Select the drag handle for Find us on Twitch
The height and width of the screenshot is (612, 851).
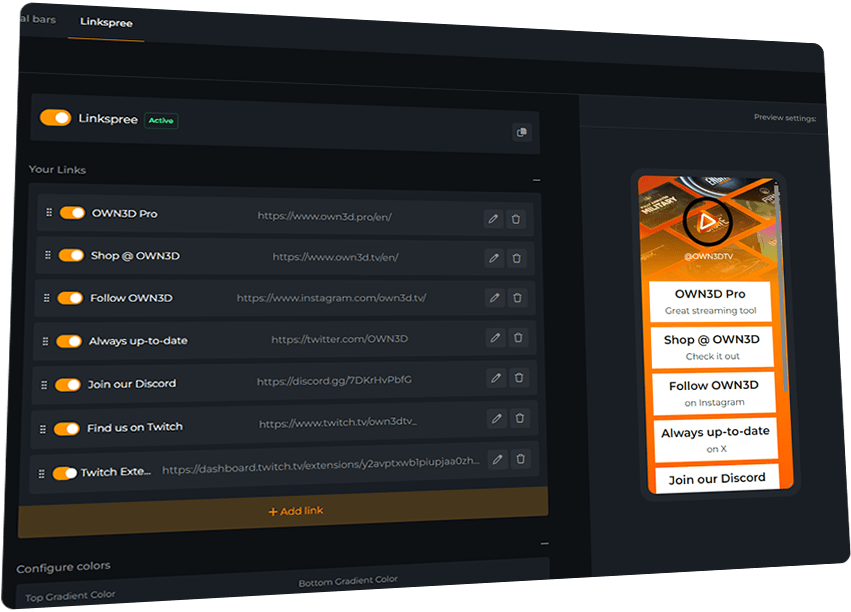tap(43, 429)
